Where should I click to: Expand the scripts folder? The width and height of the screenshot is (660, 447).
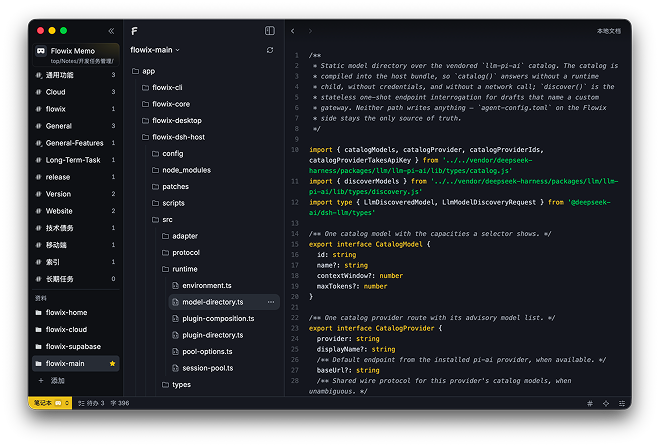(x=168, y=203)
